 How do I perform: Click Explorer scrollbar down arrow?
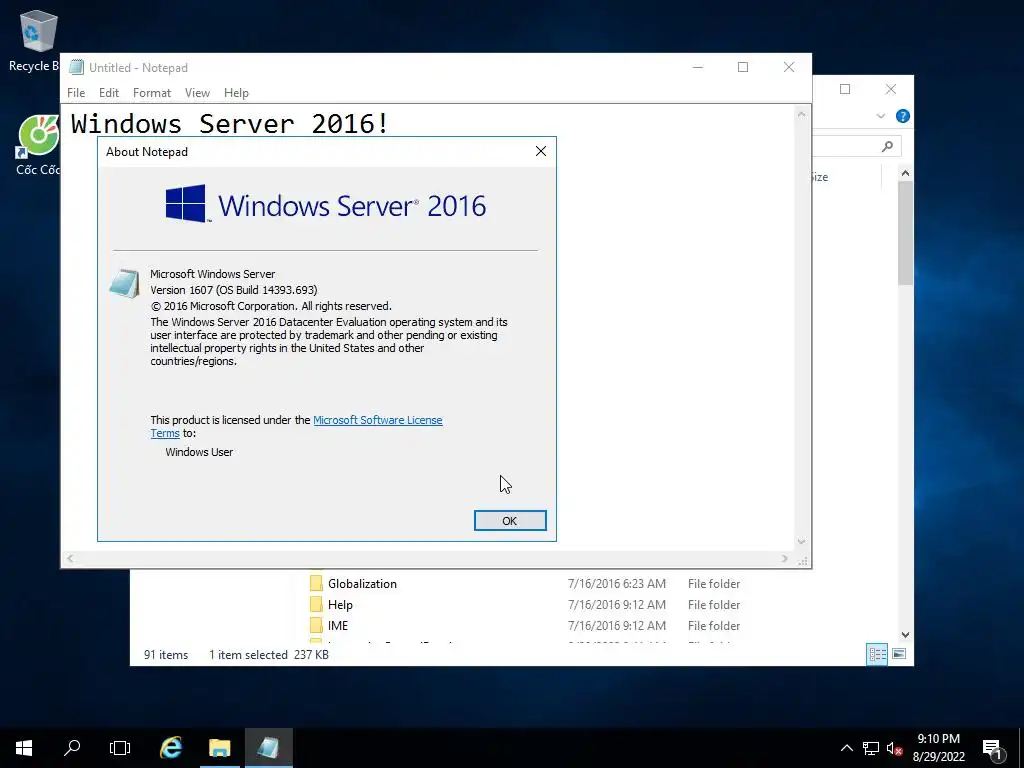[x=905, y=634]
